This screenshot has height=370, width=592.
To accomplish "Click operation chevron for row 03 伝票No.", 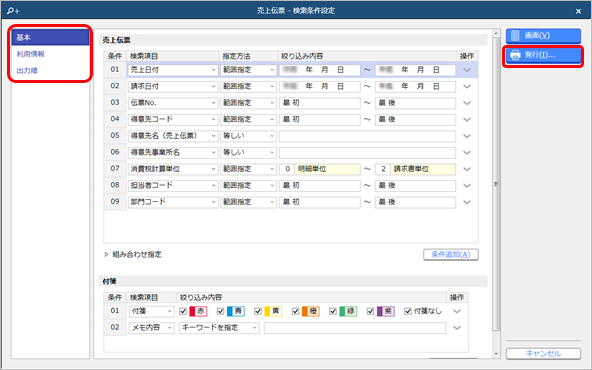I will (x=467, y=103).
